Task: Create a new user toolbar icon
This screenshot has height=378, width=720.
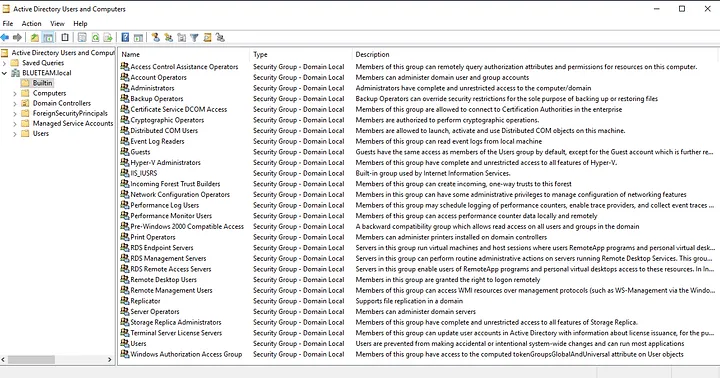Action: pyautogui.click(x=156, y=38)
